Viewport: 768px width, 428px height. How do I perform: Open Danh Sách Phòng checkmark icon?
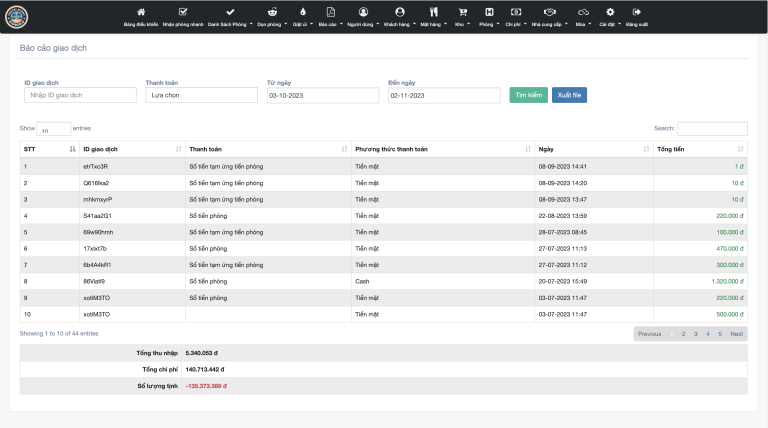point(230,12)
